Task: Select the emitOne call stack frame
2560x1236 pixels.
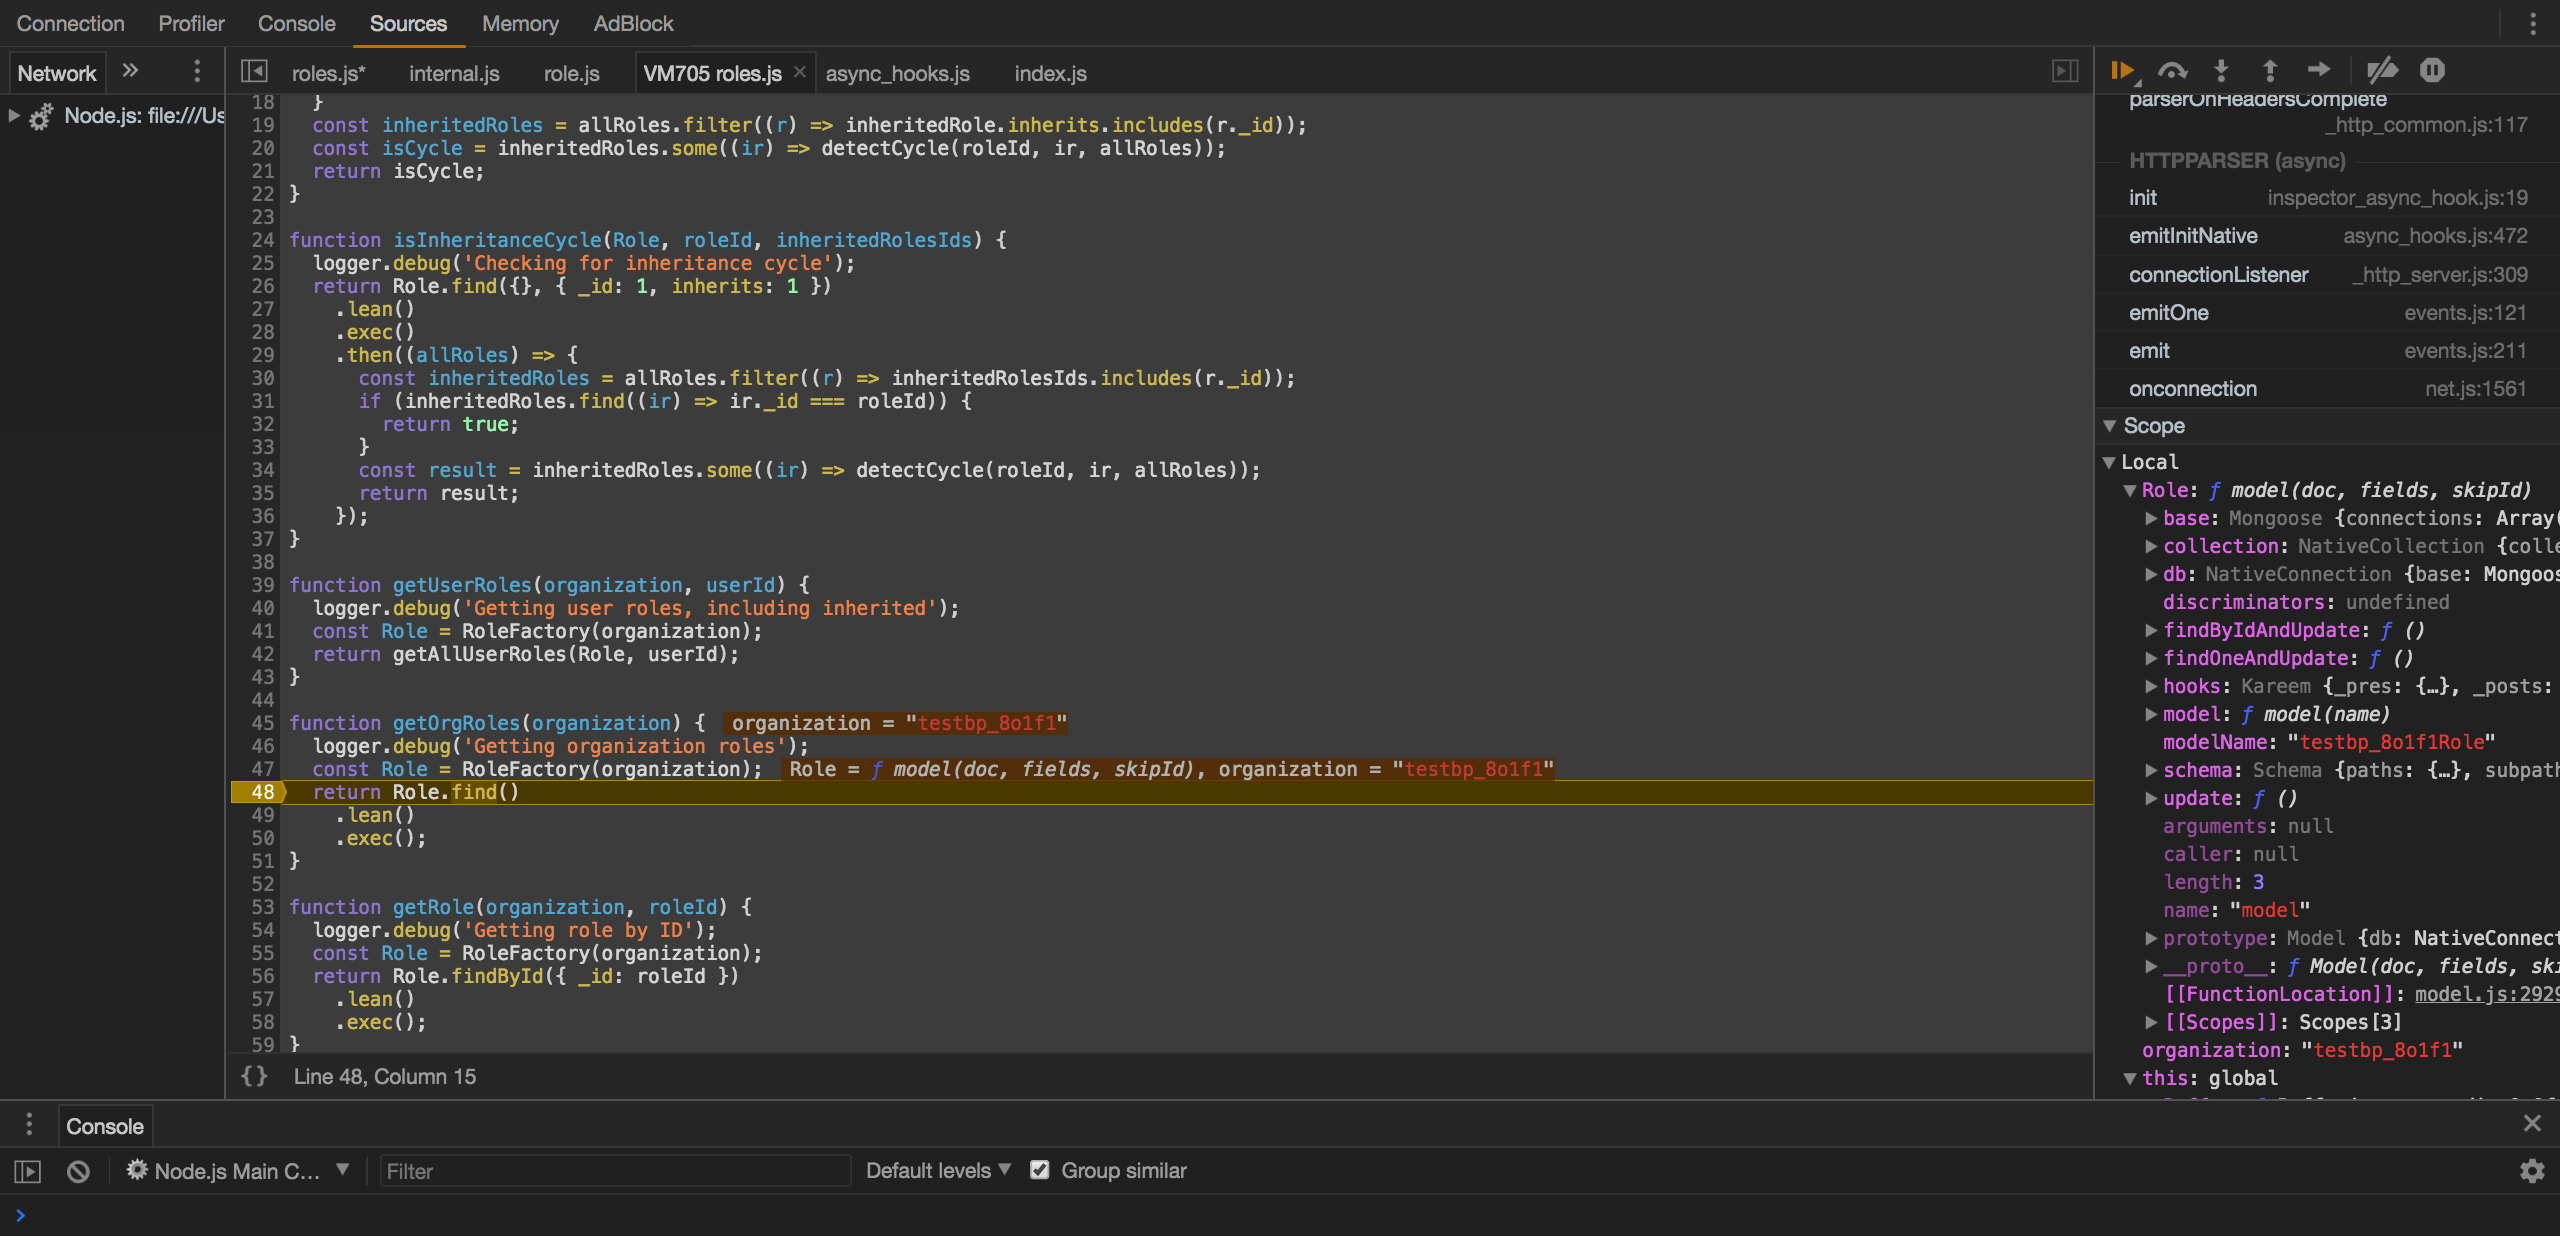Action: 2327,312
